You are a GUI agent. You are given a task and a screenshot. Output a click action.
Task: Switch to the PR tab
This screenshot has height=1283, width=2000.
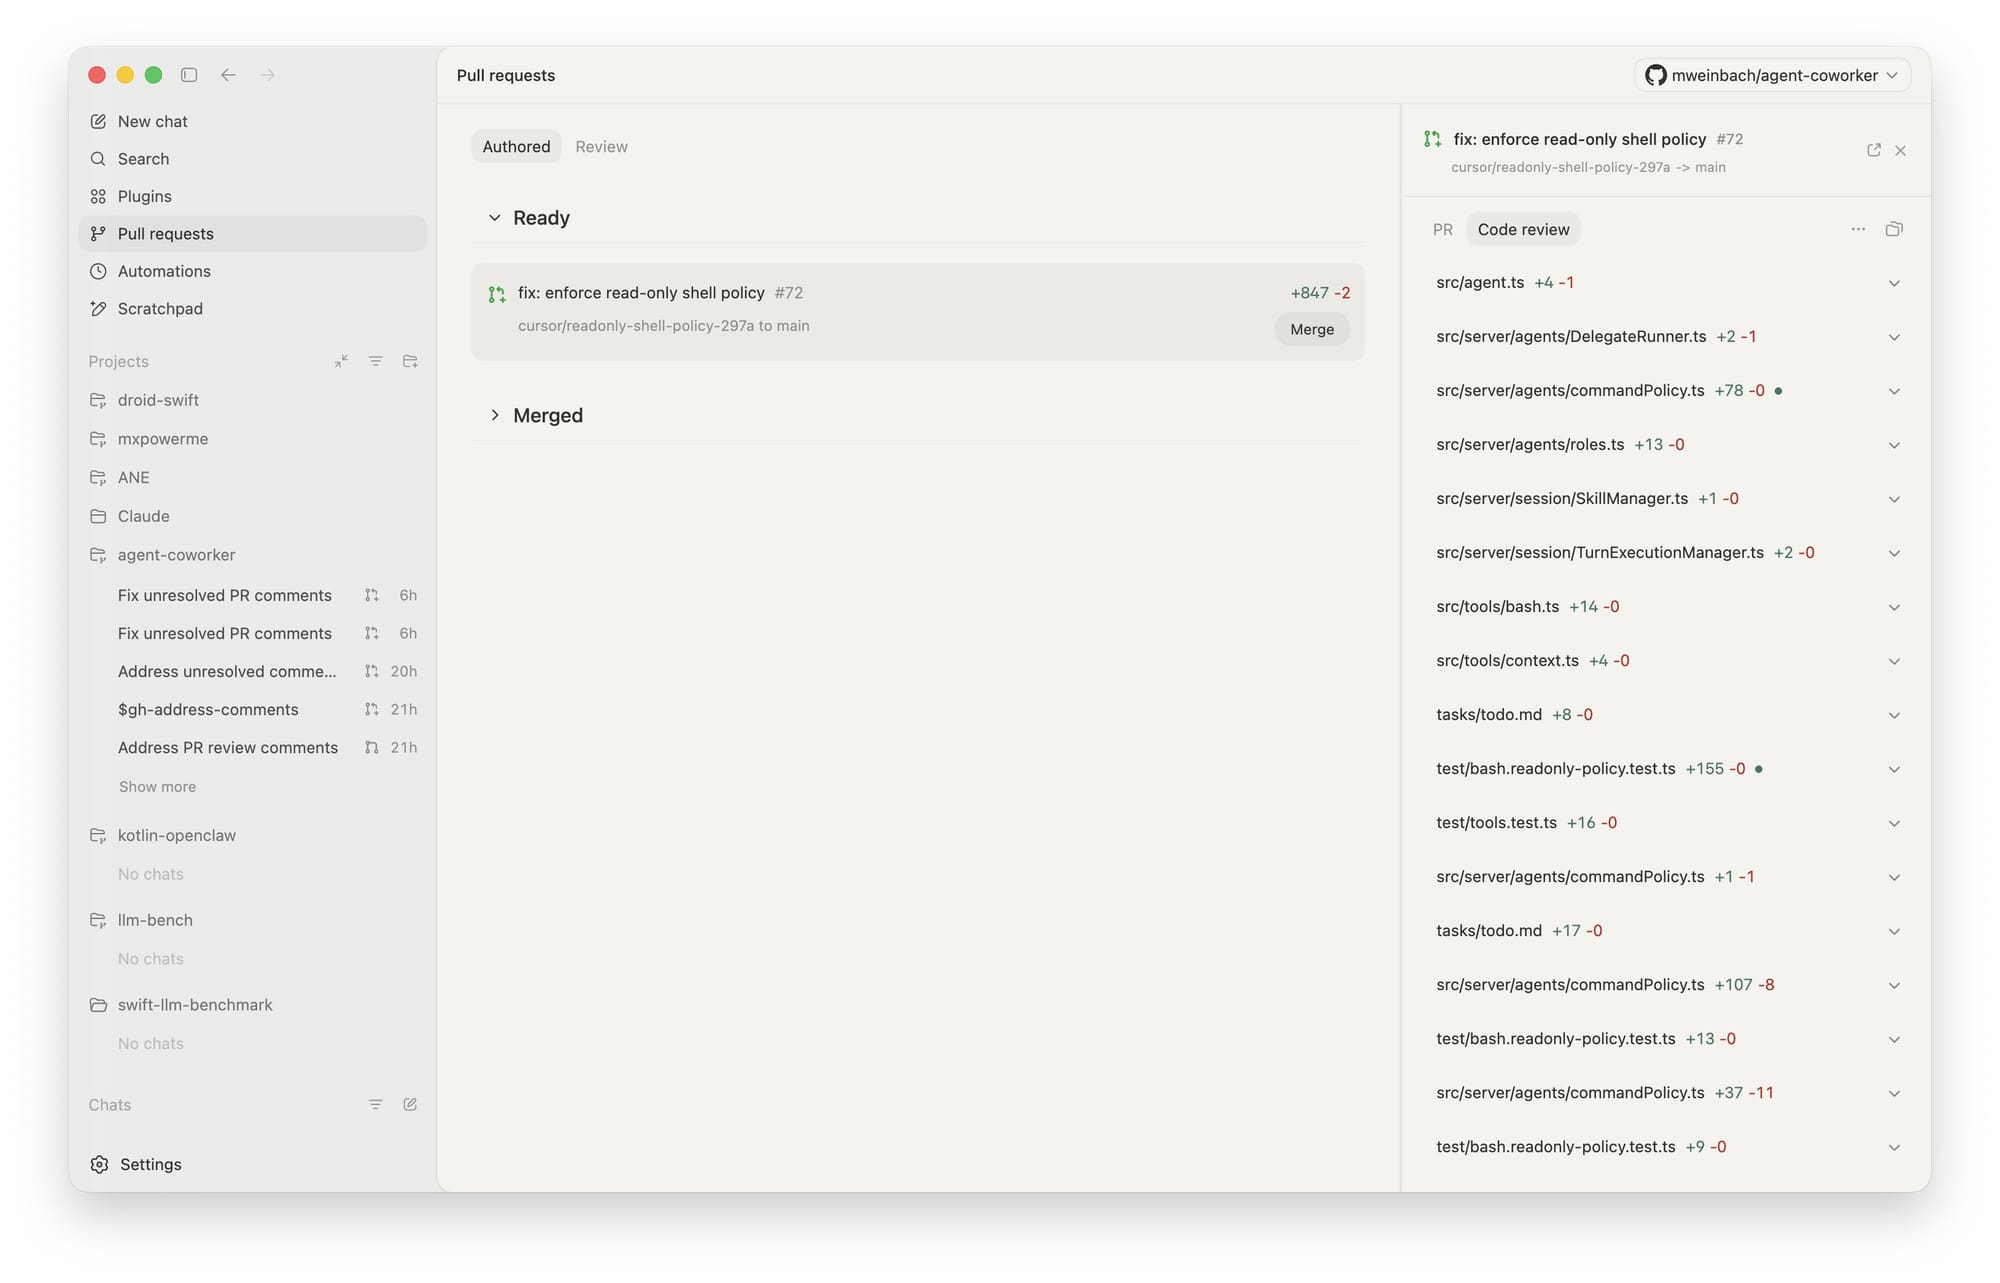click(1442, 229)
